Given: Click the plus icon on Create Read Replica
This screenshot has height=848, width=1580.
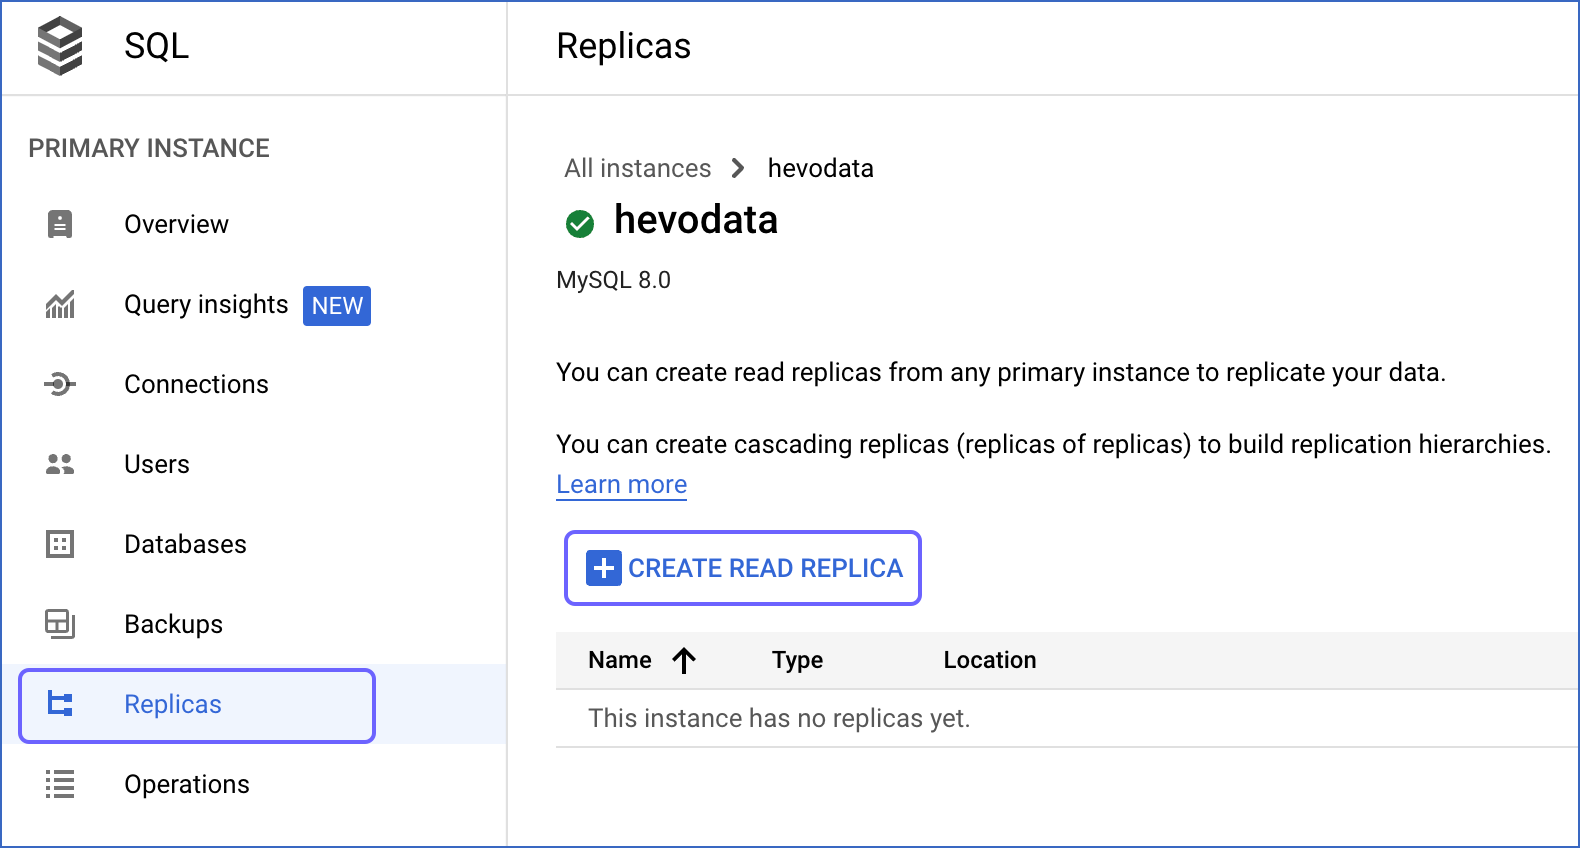Looking at the screenshot, I should (604, 568).
